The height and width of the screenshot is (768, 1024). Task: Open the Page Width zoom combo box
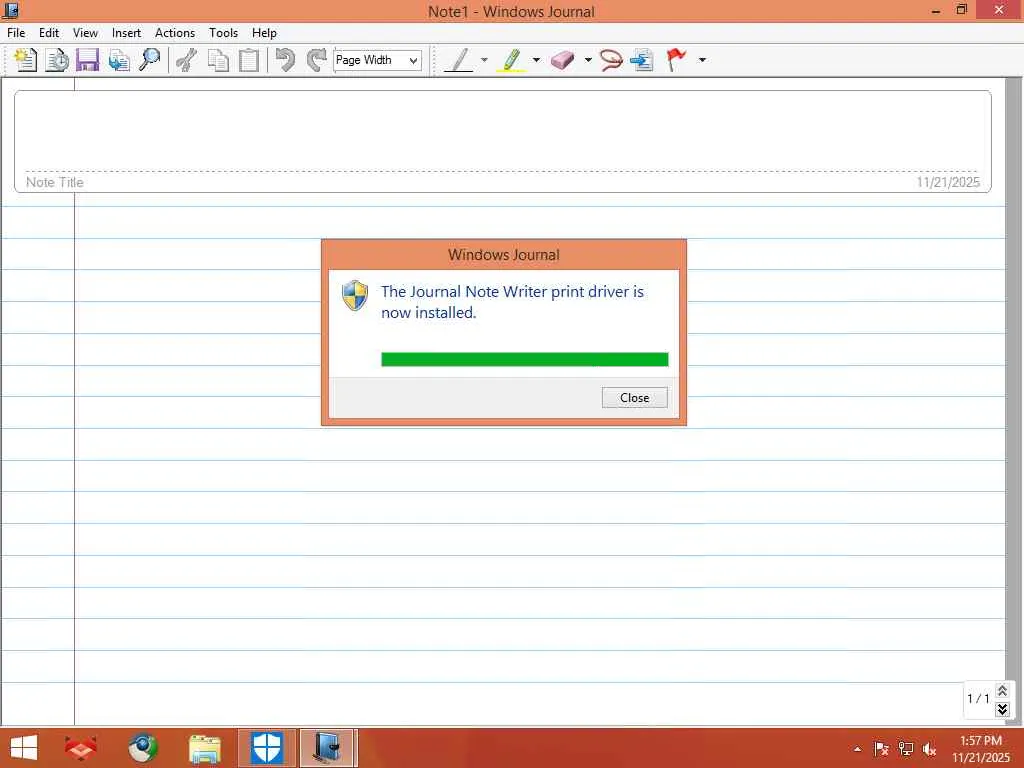[377, 60]
